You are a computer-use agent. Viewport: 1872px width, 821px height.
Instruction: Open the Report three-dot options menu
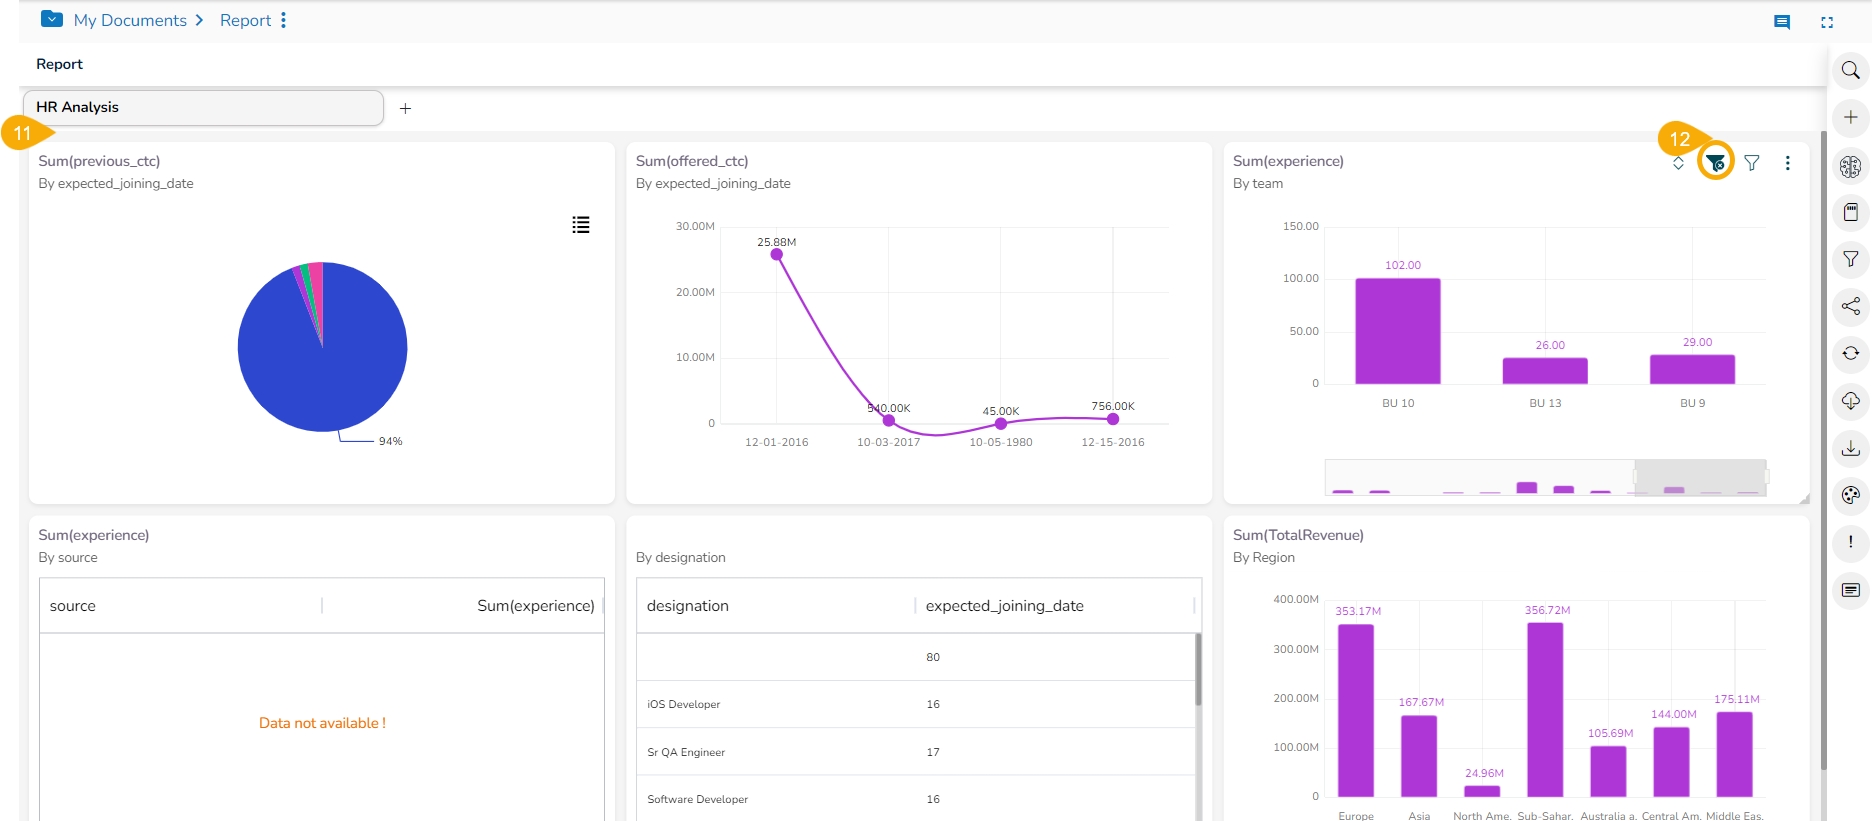point(284,20)
